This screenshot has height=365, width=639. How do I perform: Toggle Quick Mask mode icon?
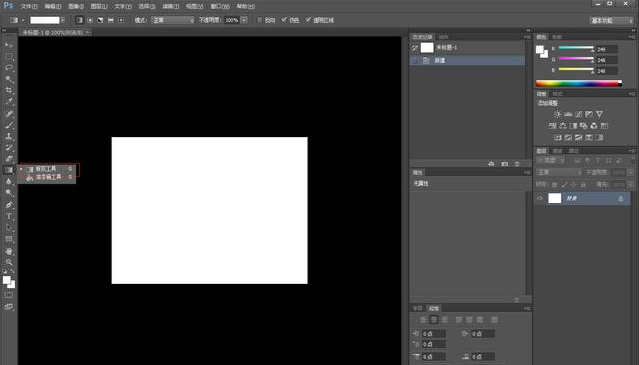(9, 295)
